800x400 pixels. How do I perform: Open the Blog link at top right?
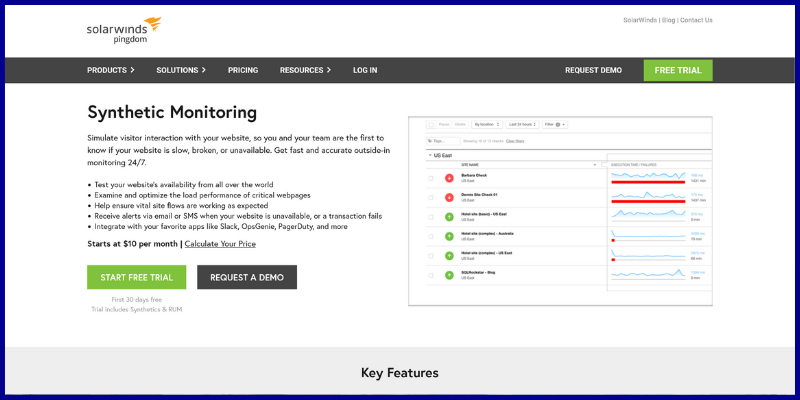pyautogui.click(x=668, y=20)
